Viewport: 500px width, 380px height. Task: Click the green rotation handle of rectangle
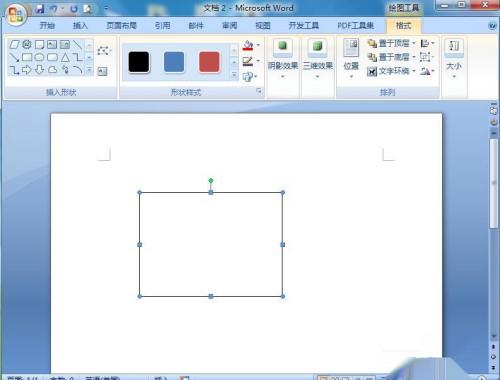[x=211, y=181]
